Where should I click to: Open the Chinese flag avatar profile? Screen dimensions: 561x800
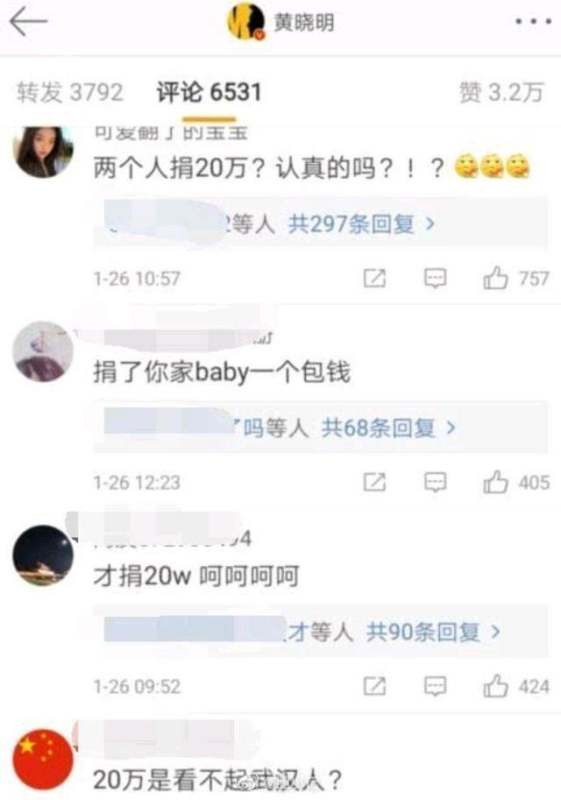pyautogui.click(x=43, y=759)
